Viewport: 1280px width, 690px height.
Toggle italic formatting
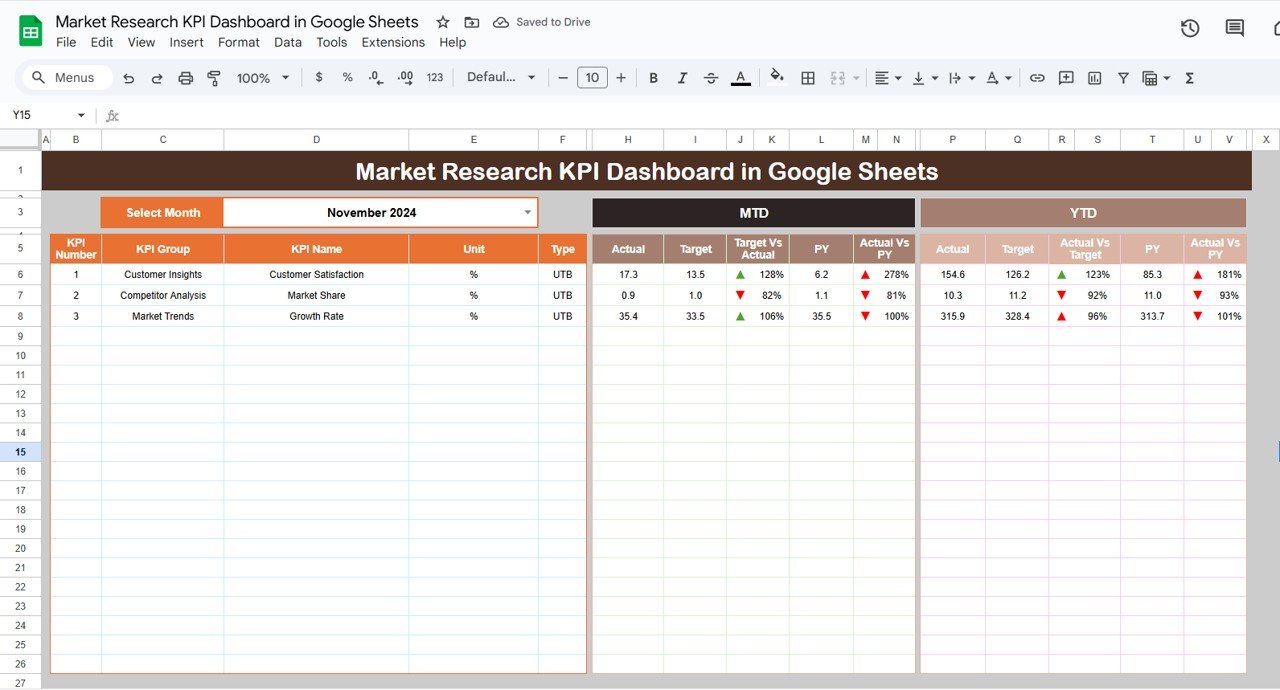click(682, 78)
